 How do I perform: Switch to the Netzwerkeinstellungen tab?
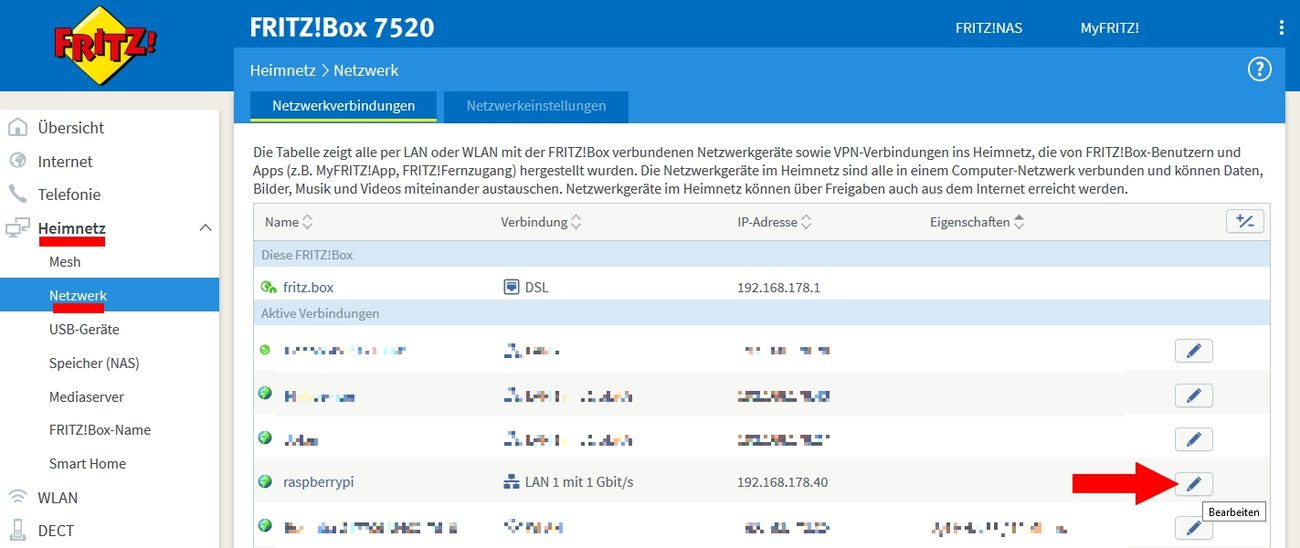pyautogui.click(x=536, y=105)
